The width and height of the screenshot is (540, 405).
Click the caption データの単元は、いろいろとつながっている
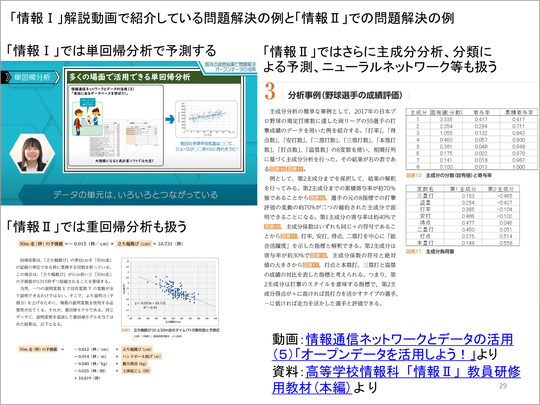point(135,195)
